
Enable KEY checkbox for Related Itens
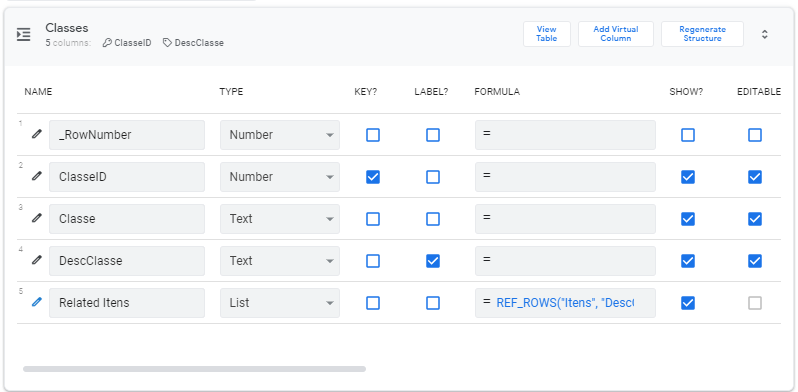coord(373,303)
